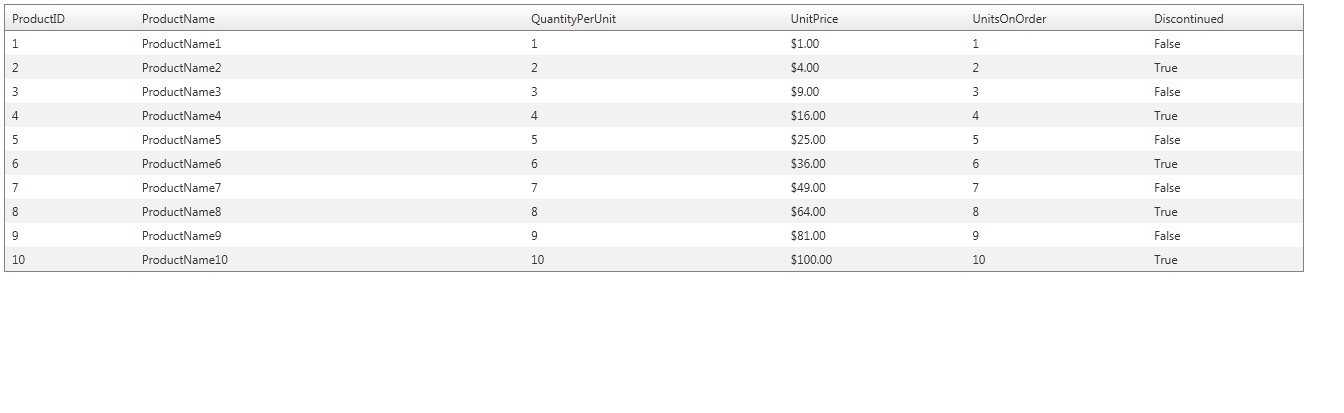The image size is (1344, 413).
Task: Sort by the ProductID column header
Action: 38,19
